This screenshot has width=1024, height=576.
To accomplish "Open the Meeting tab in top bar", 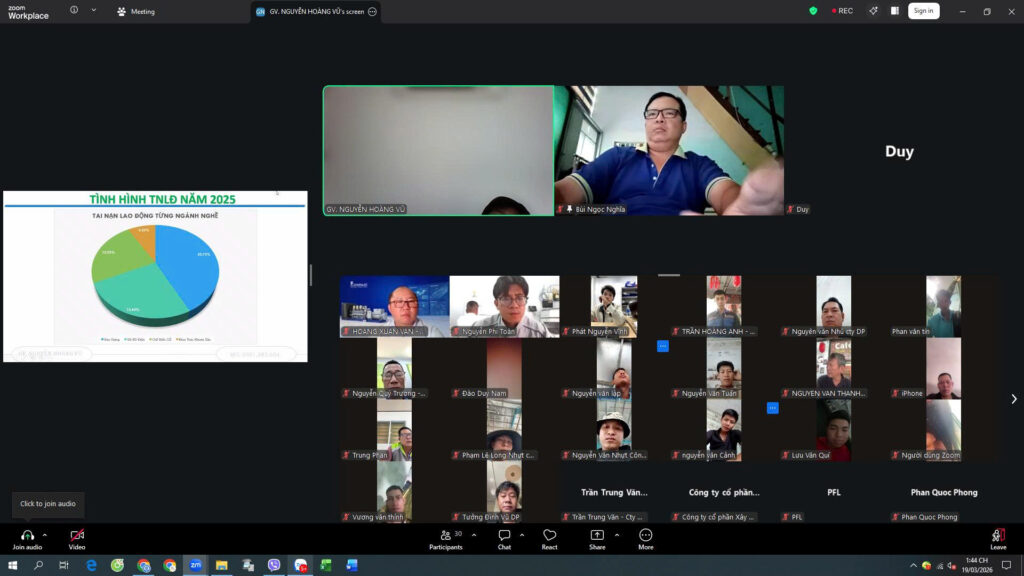I will 136,12.
